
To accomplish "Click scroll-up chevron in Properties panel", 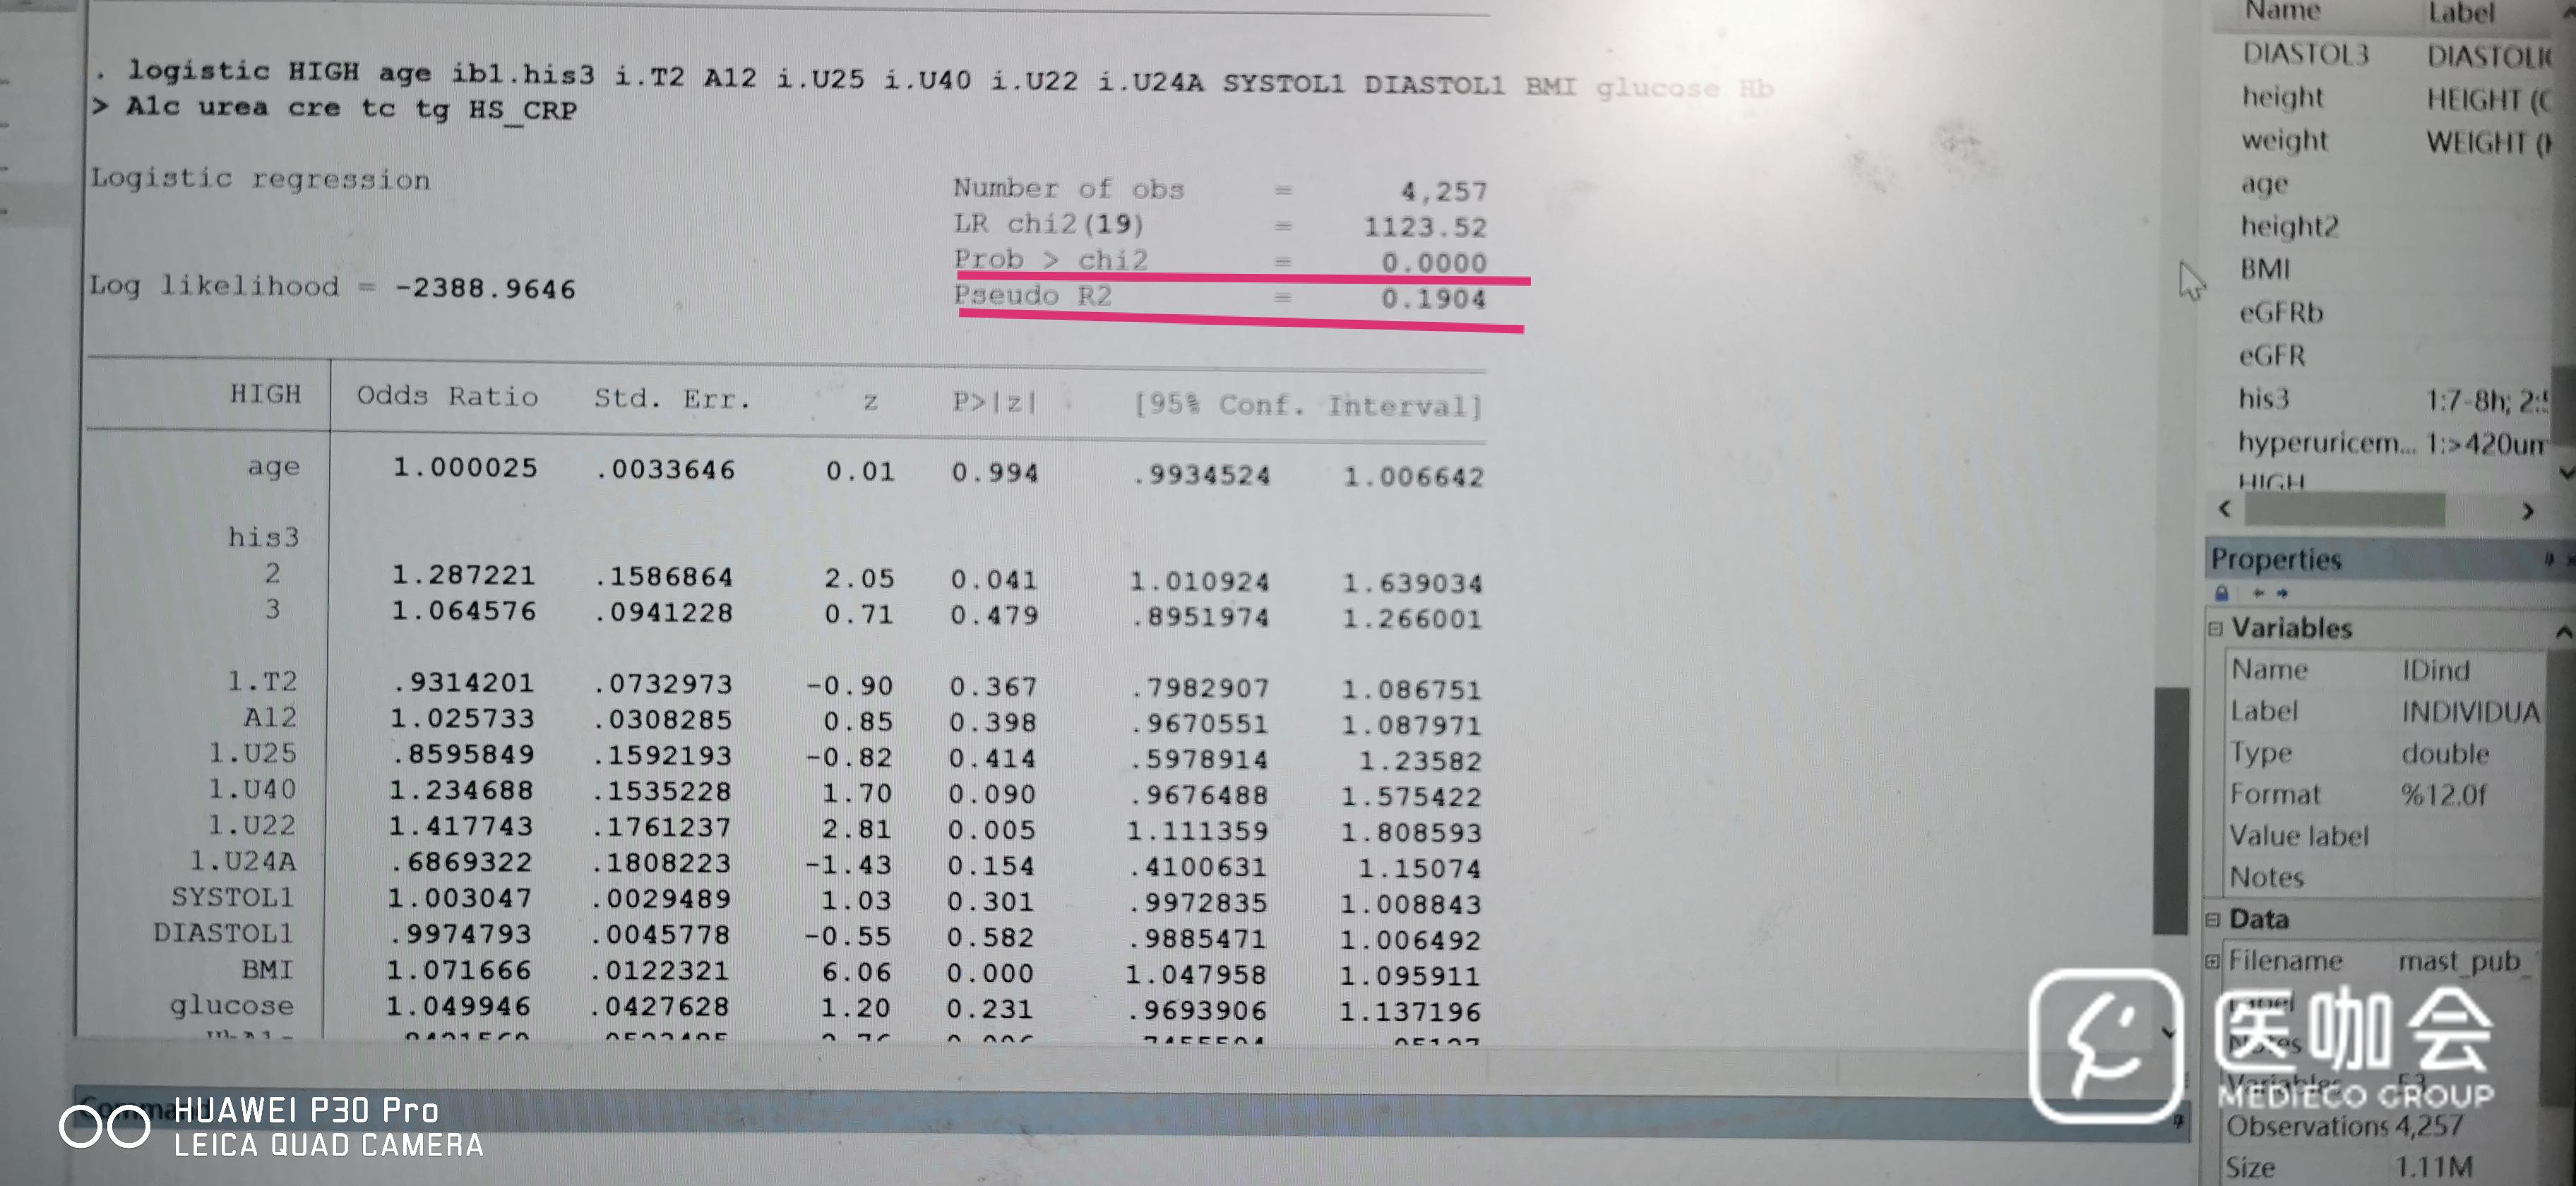I will tap(2562, 631).
